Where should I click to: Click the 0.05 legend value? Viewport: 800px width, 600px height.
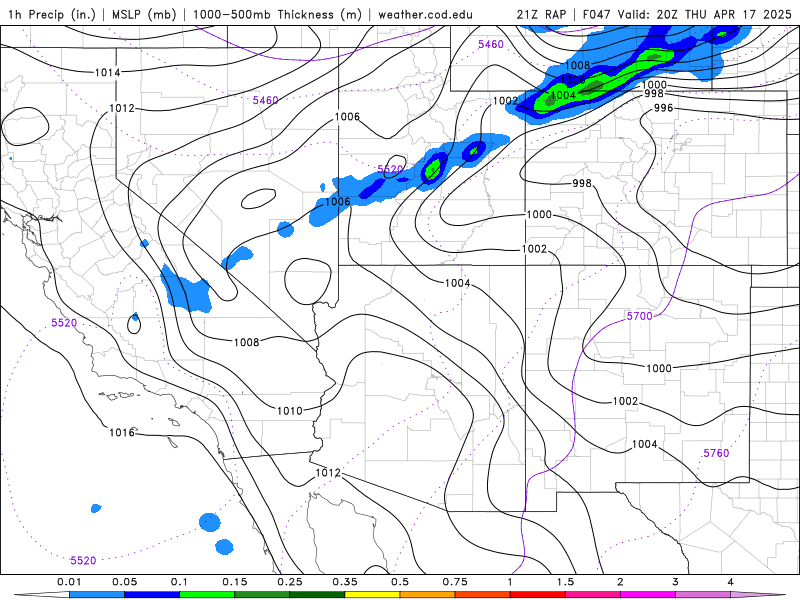[124, 582]
